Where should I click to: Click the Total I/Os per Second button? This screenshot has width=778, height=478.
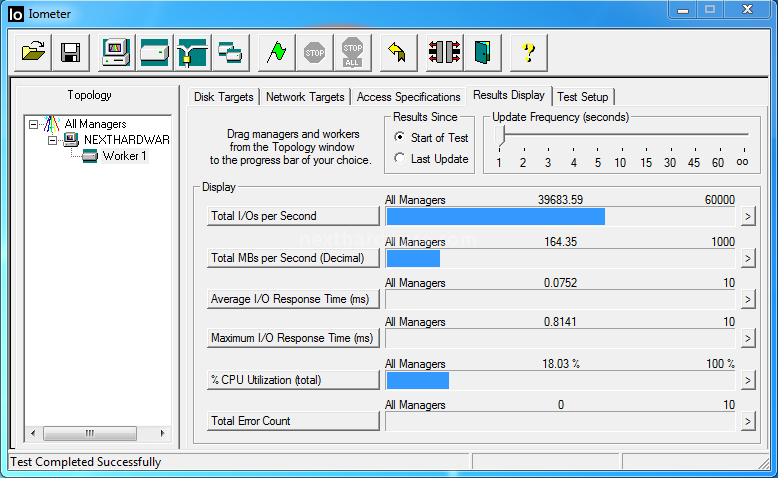coord(293,216)
